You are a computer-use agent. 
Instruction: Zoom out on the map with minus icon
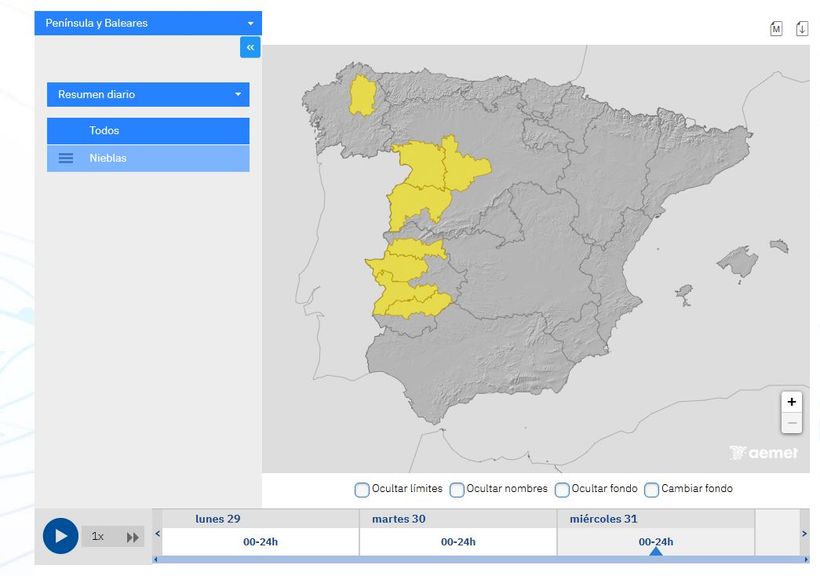[791, 422]
